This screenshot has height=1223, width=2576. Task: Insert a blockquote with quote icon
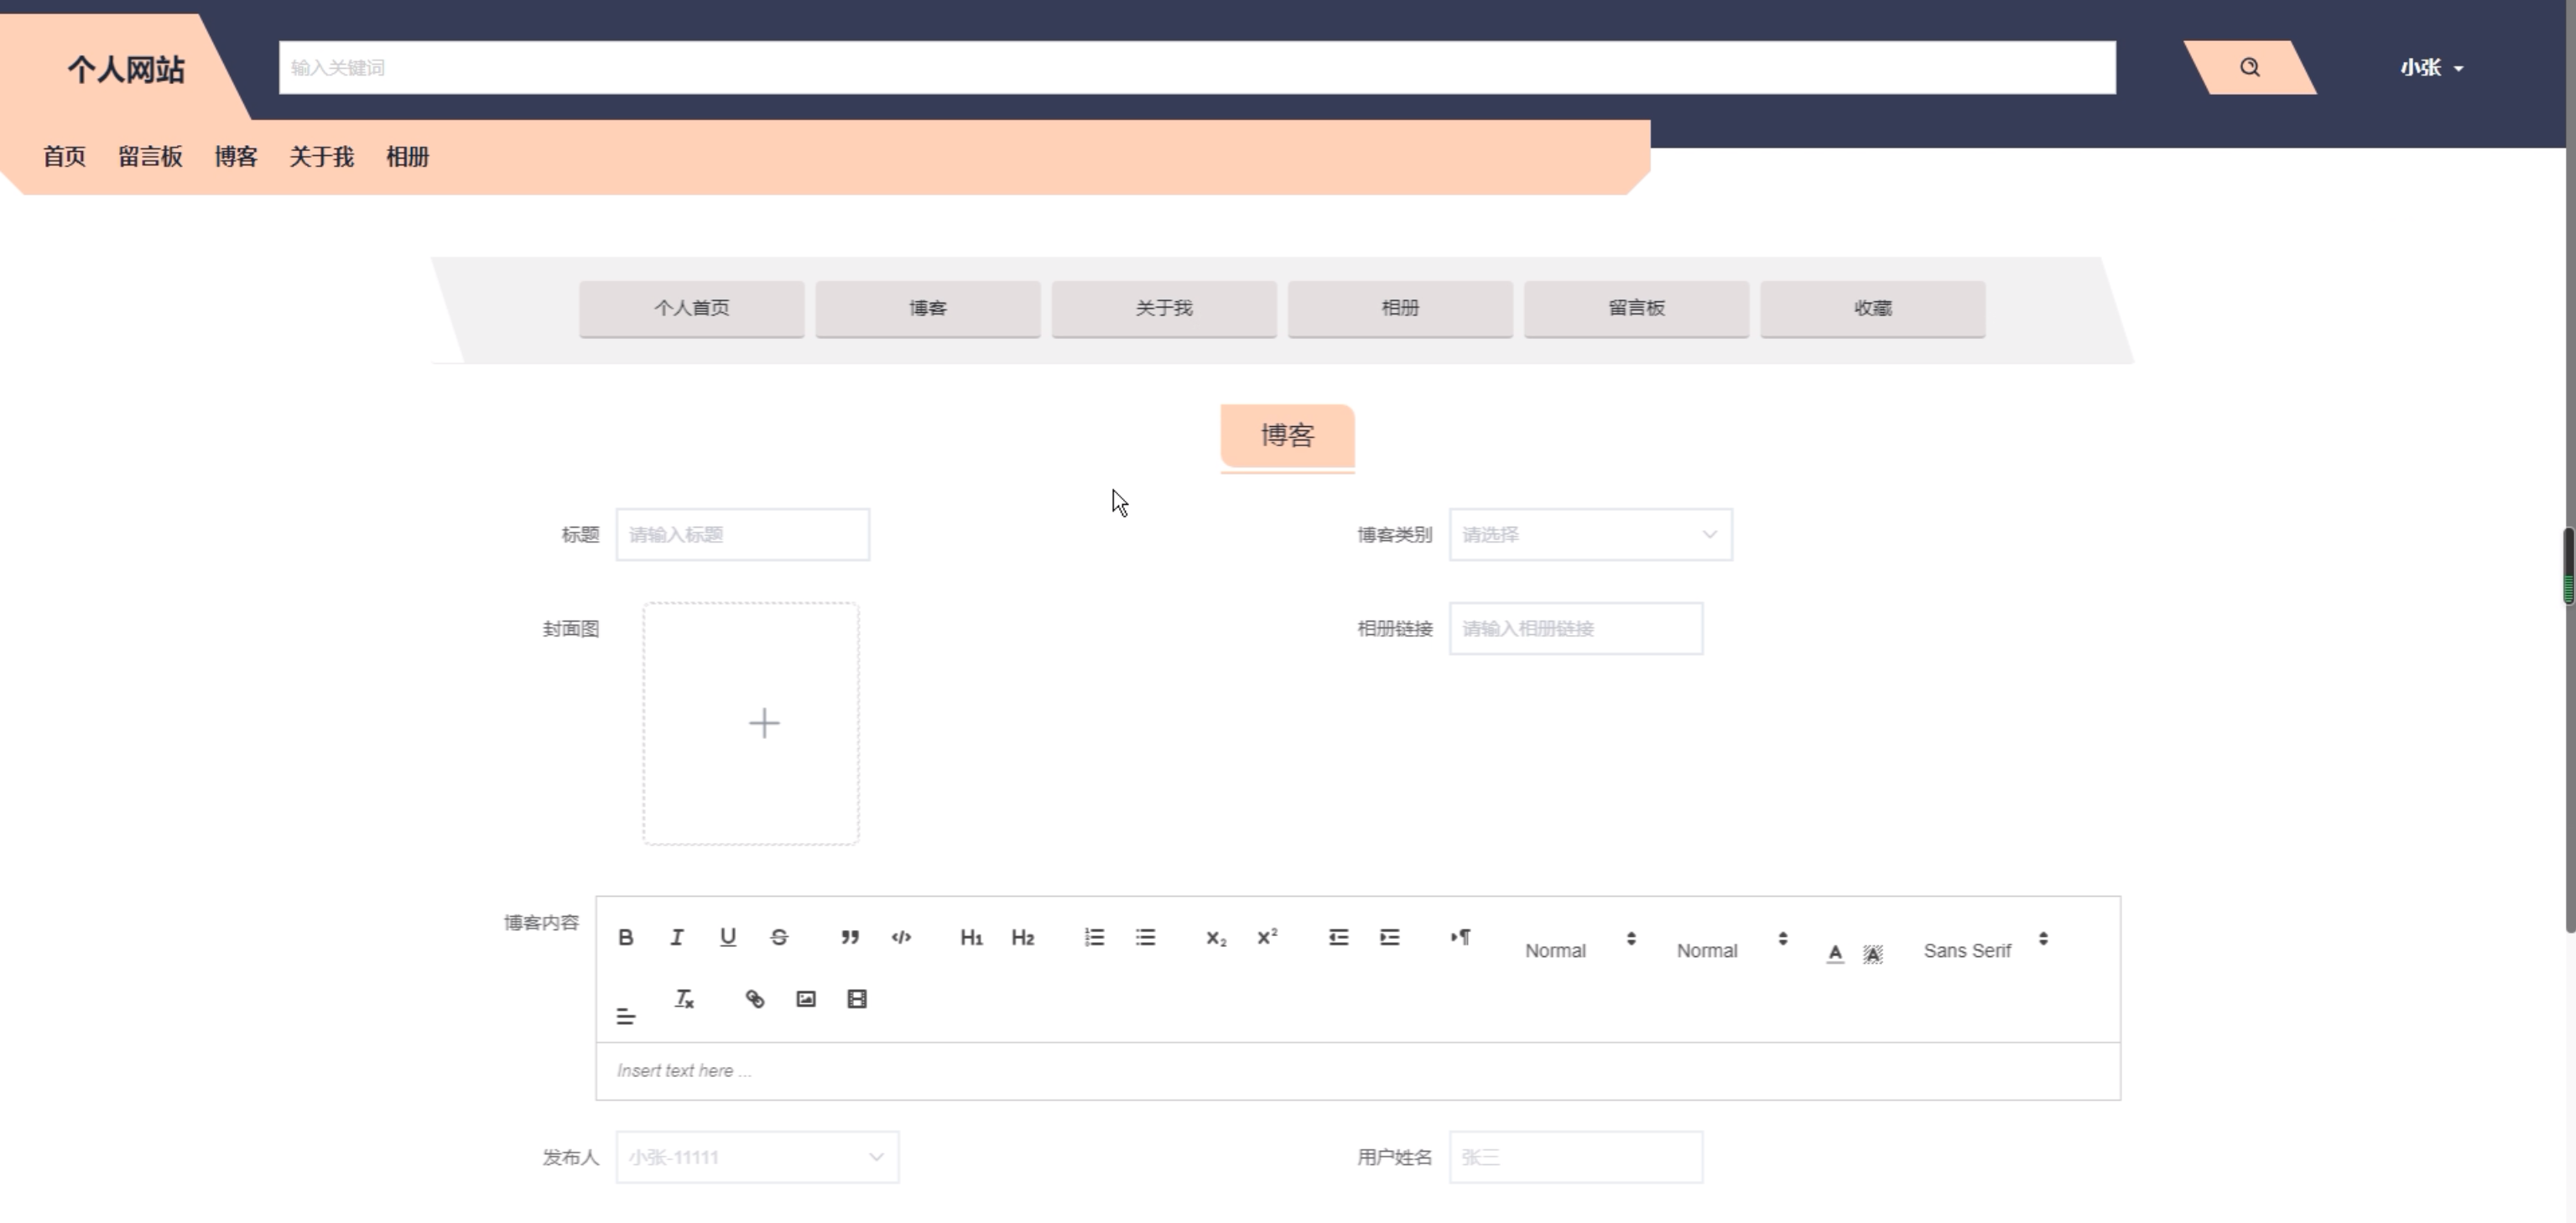pos(850,937)
